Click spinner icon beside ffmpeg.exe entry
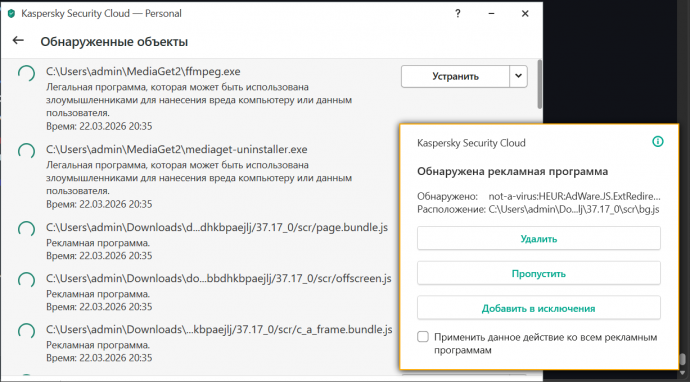 [26, 74]
